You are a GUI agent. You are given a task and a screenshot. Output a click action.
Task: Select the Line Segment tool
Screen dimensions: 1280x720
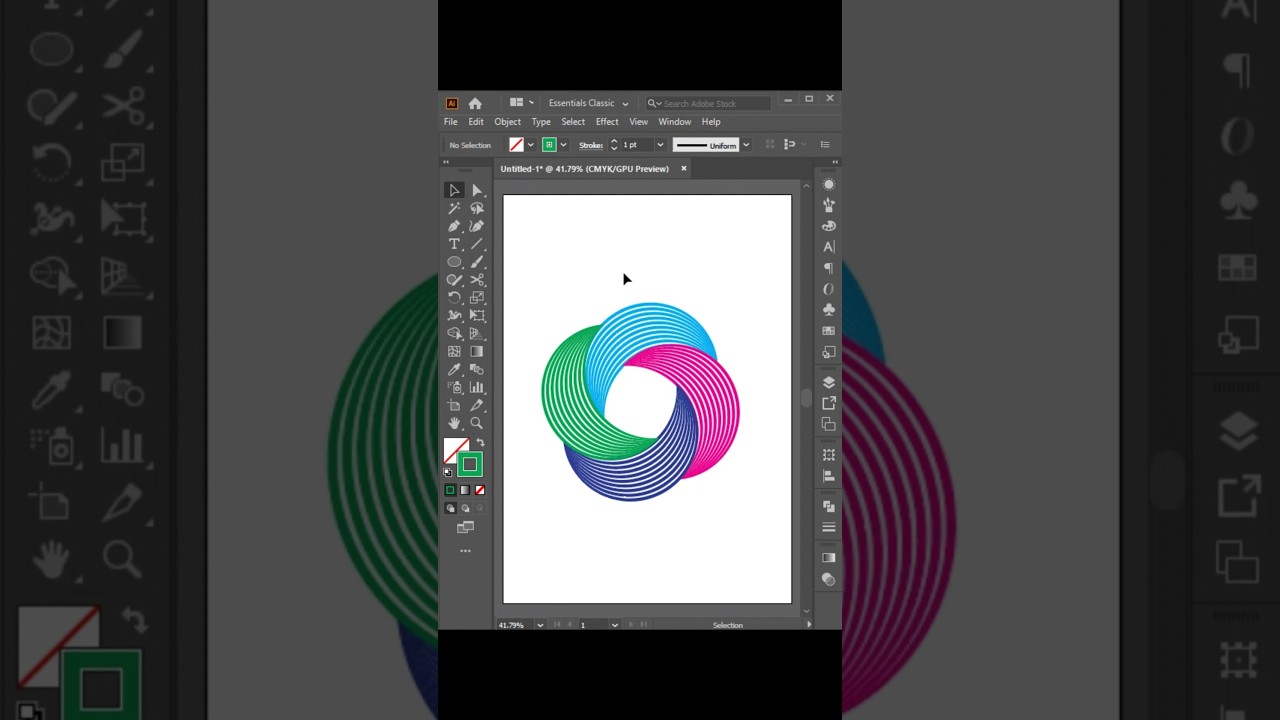tap(477, 244)
